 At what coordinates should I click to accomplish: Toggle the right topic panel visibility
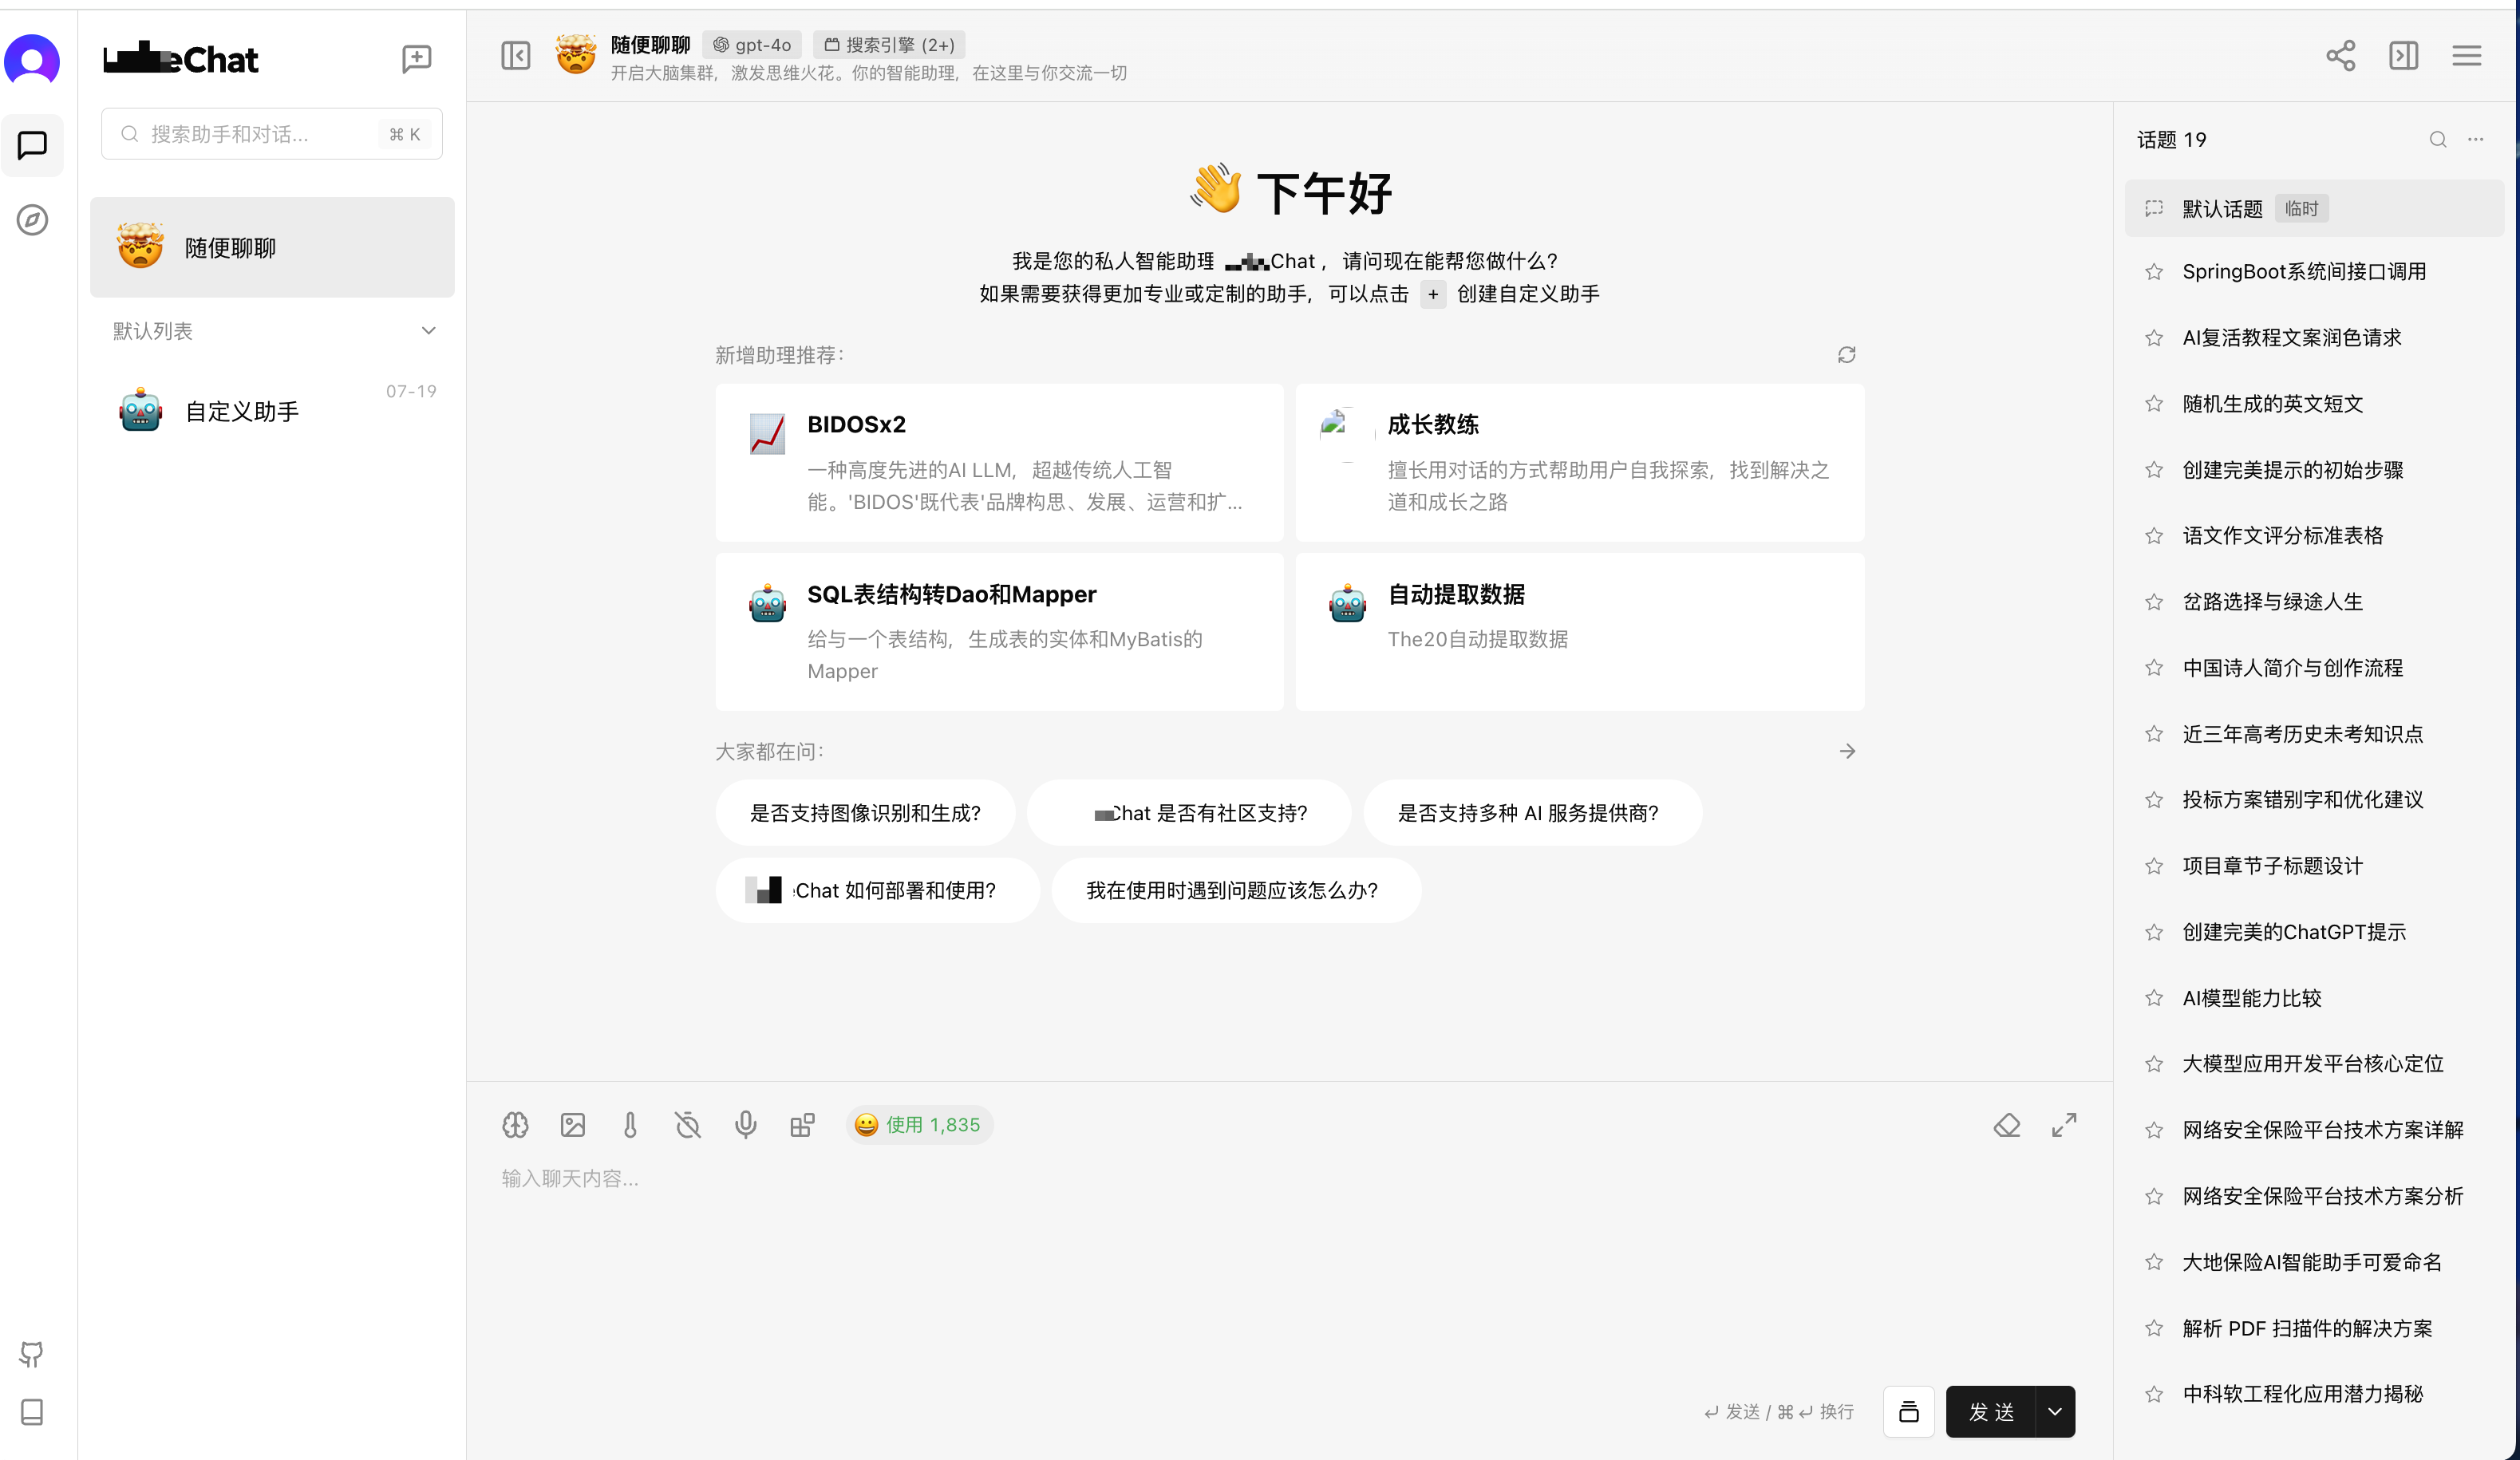[2403, 55]
